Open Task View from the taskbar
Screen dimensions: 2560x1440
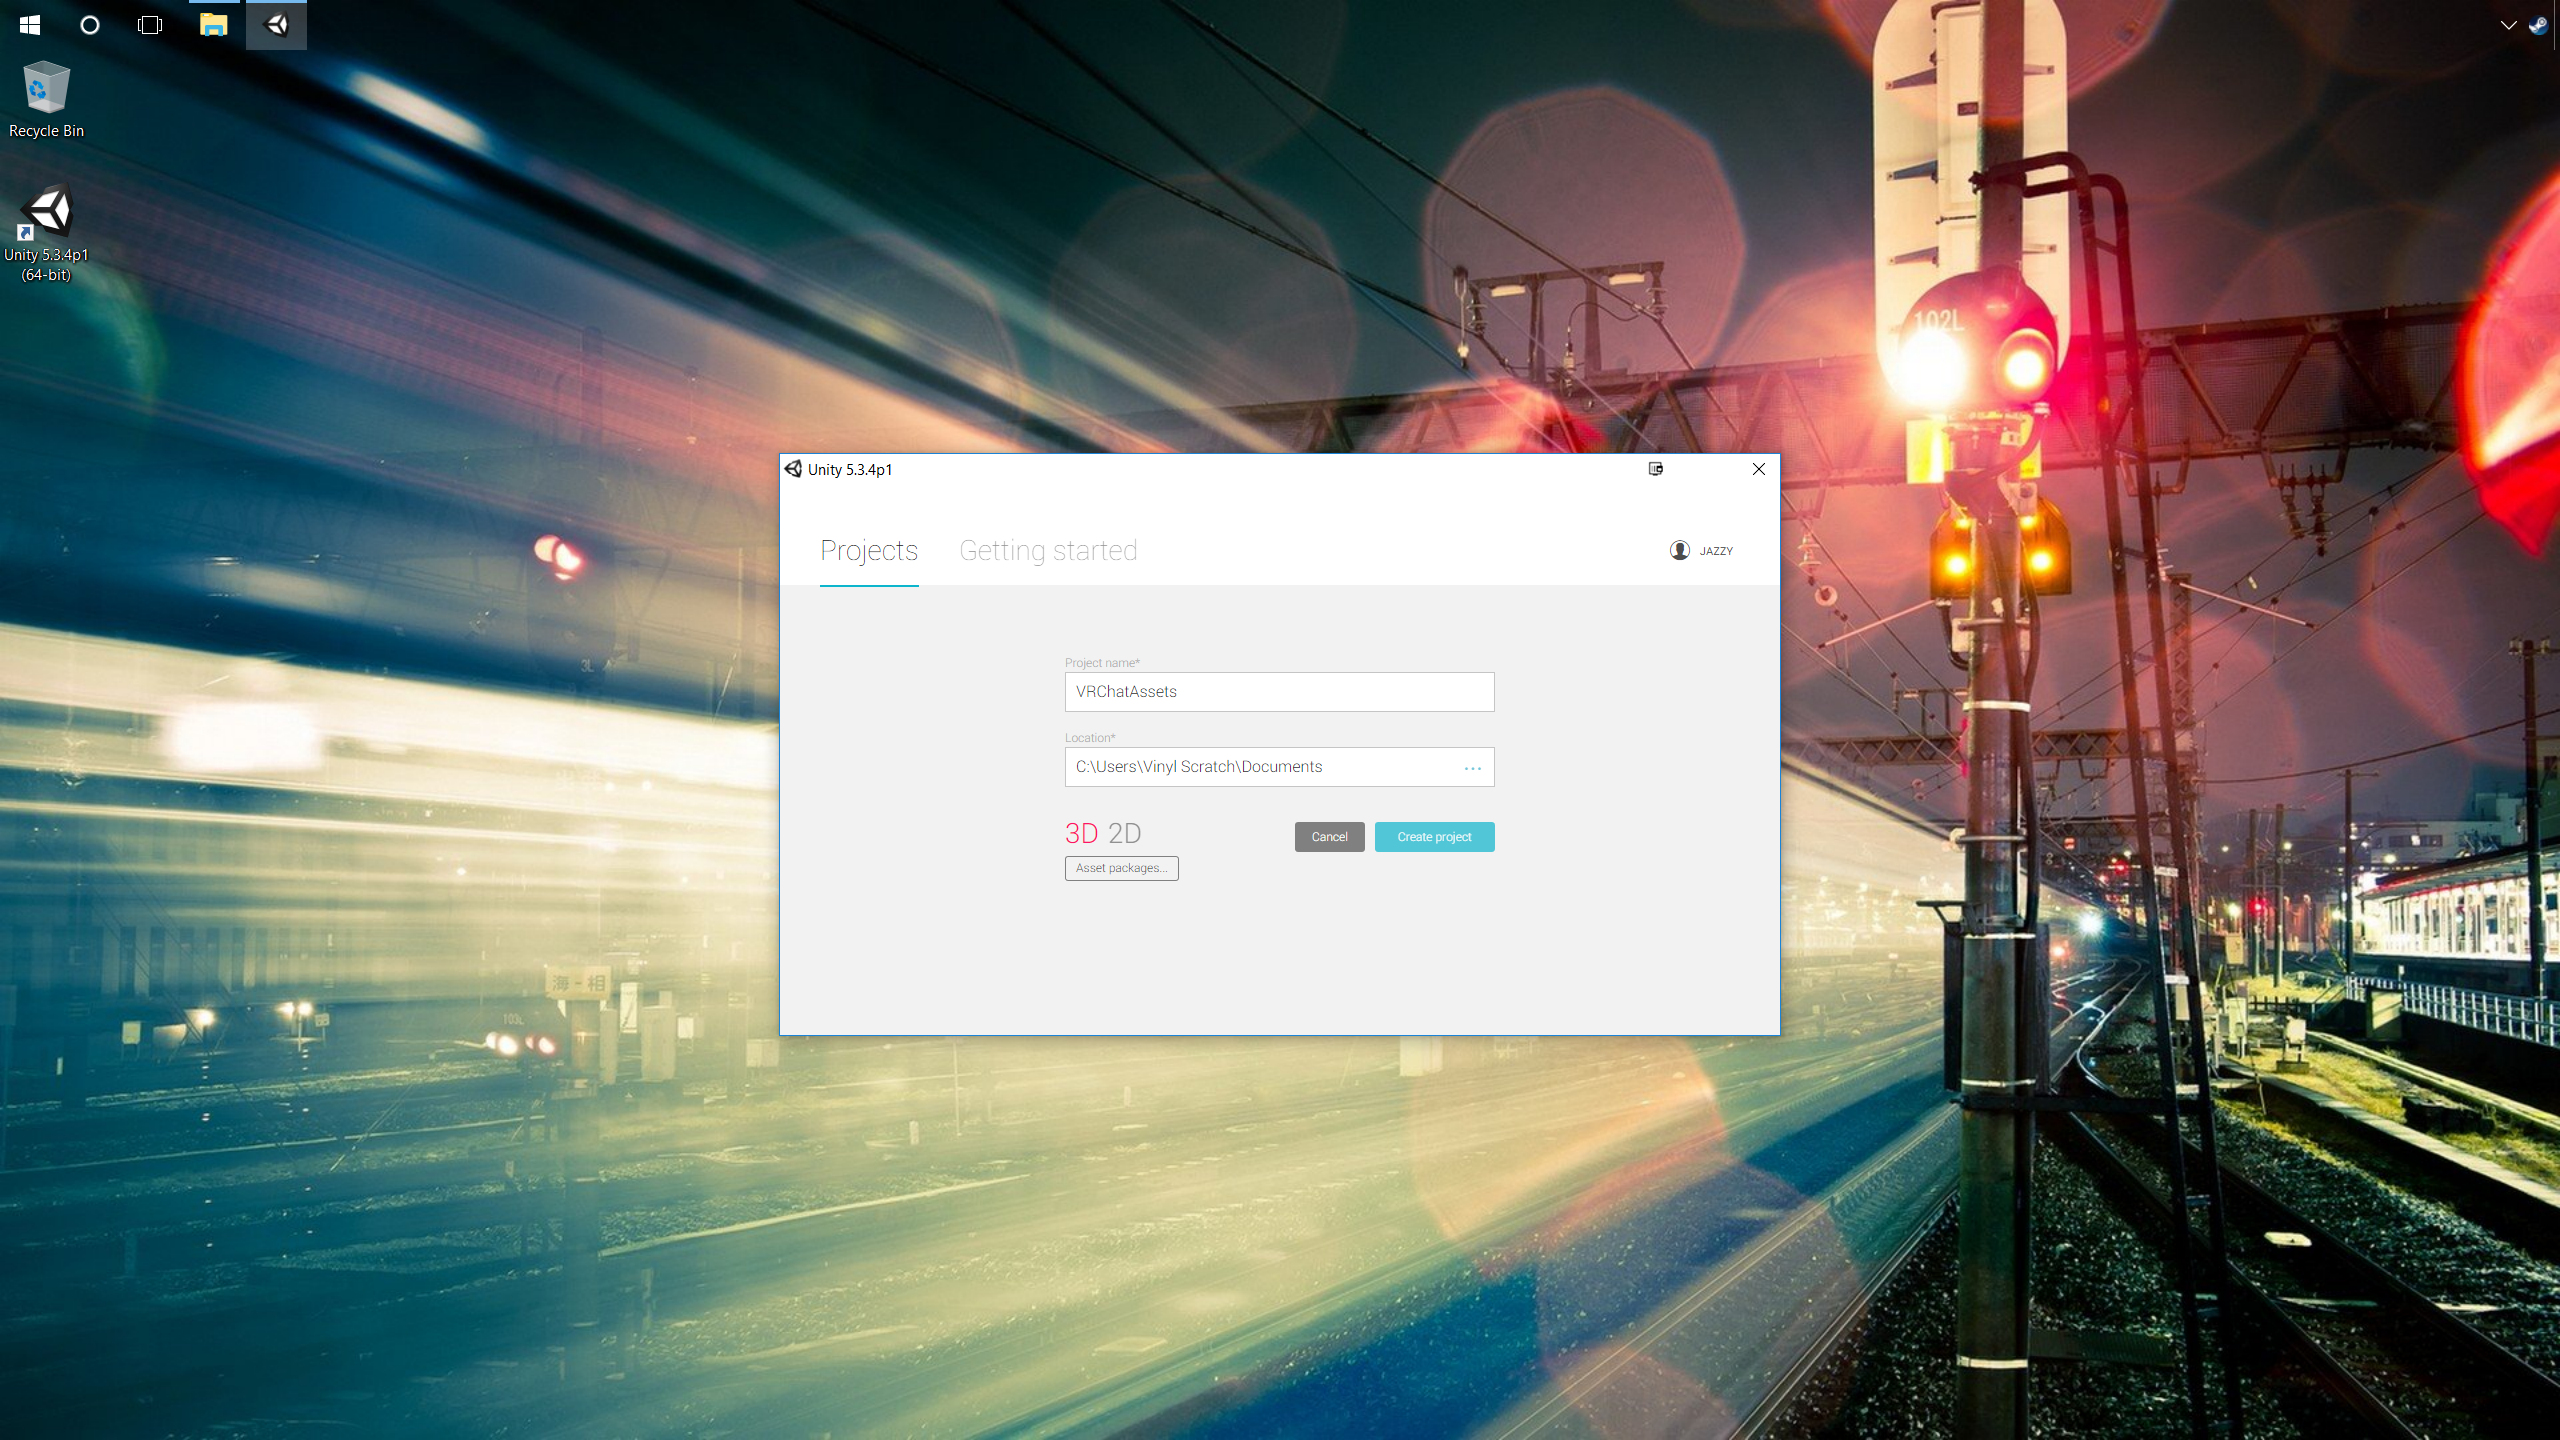(x=150, y=25)
